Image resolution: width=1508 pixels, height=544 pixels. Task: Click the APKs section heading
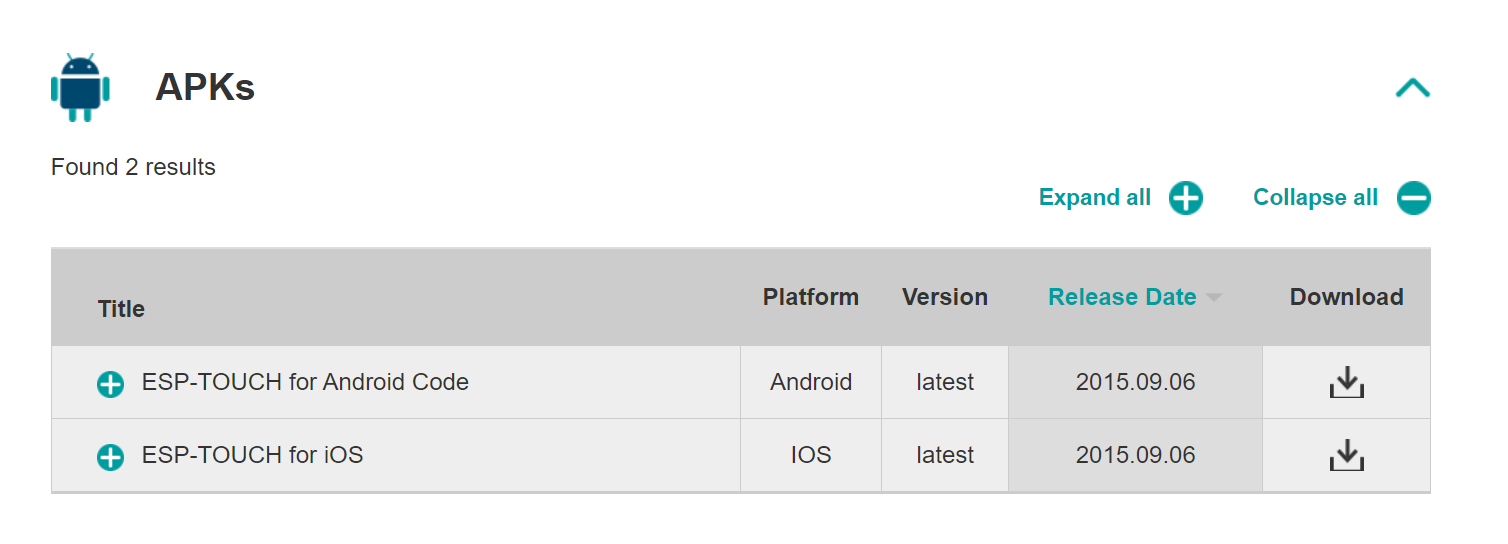point(205,88)
